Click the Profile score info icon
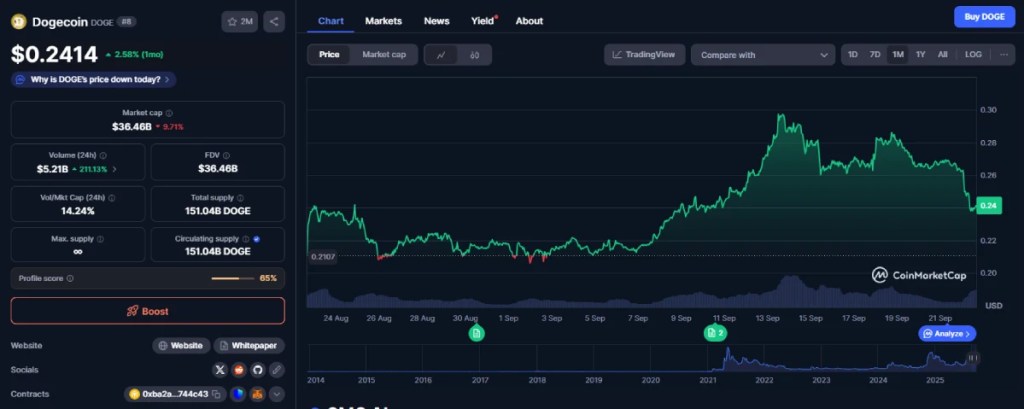This screenshot has width=1024, height=409. [71, 278]
